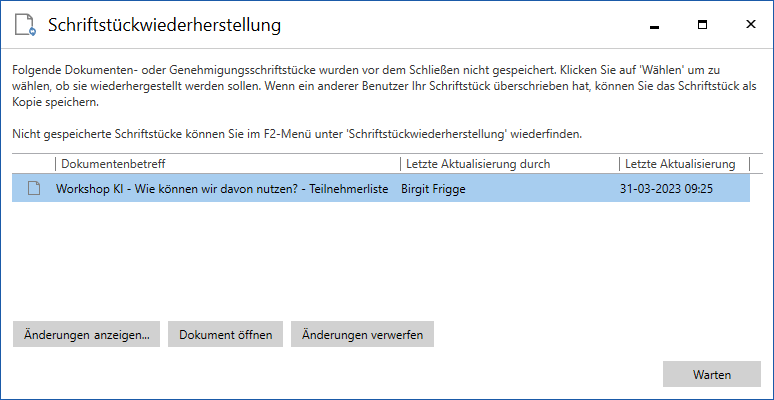Click the 'Warten' button
Image resolution: width=774 pixels, height=400 pixels.
711,374
